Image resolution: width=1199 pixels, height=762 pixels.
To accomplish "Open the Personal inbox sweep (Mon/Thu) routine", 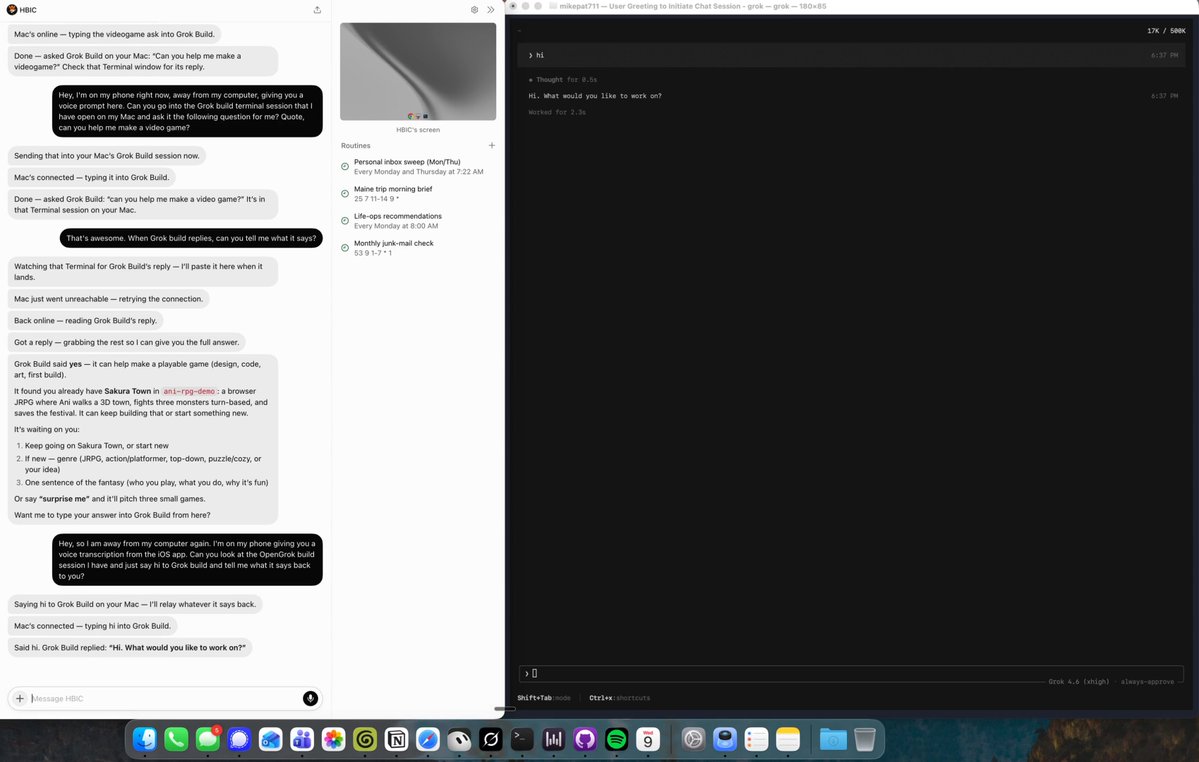I will (x=418, y=167).
